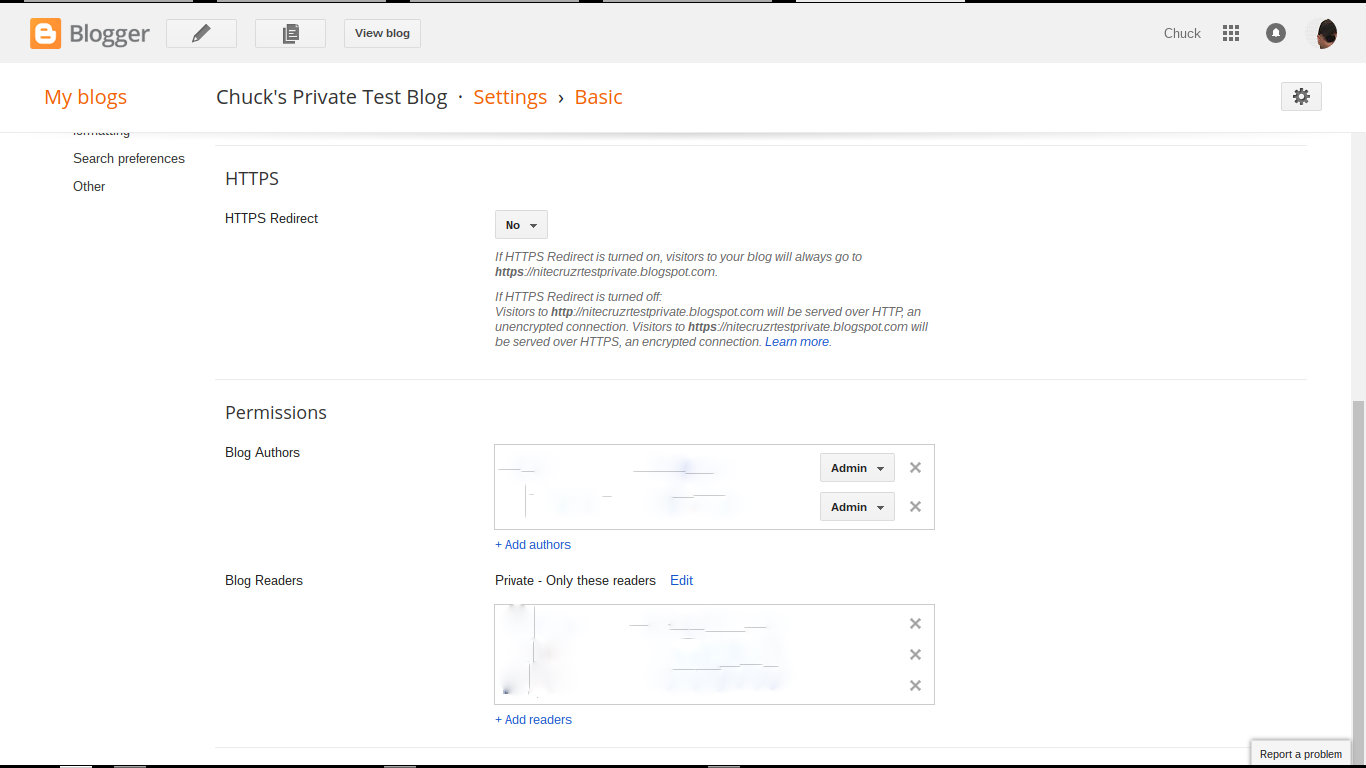The image size is (1366, 768).
Task: Open the posts list icon
Action: point(290,33)
